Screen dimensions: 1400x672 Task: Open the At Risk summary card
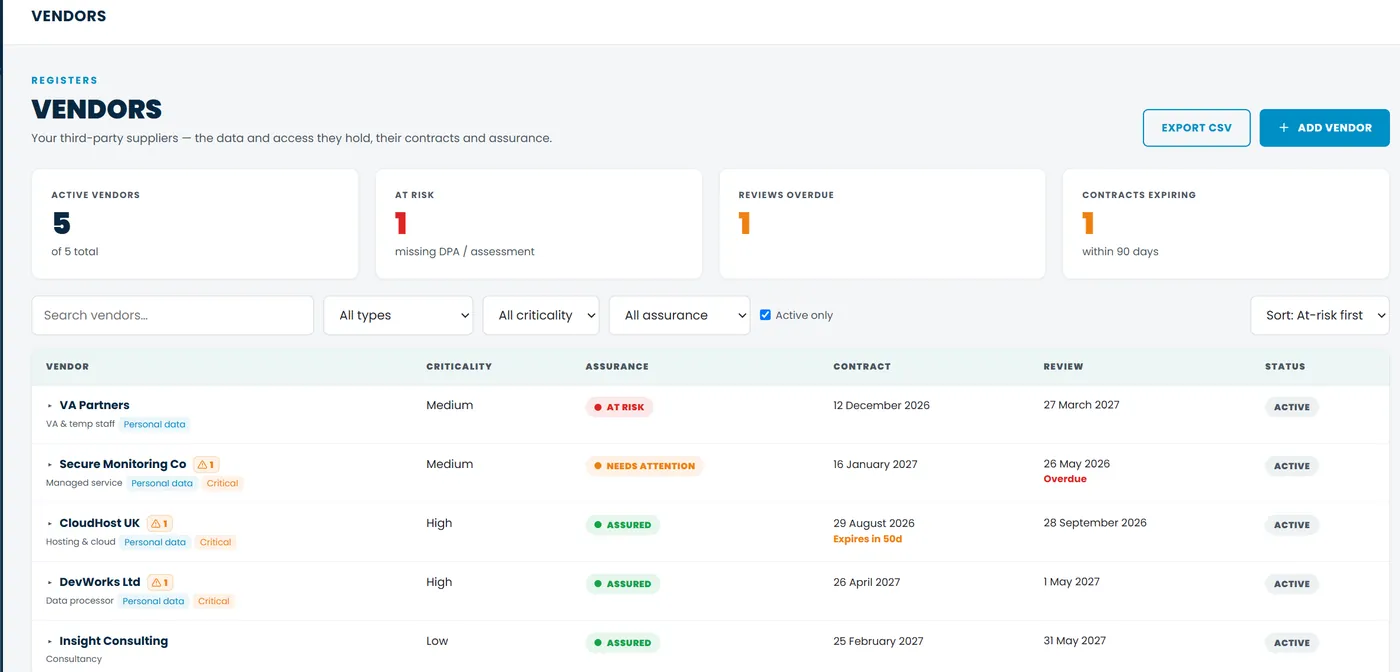539,224
